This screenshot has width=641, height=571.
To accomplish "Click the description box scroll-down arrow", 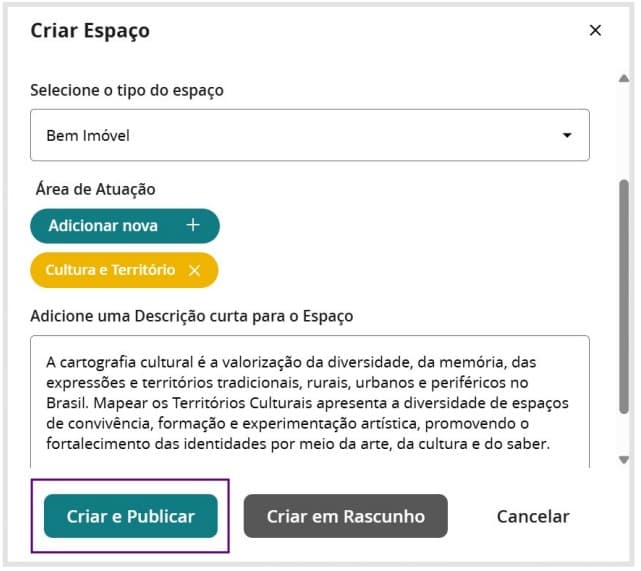I will click(x=624, y=459).
